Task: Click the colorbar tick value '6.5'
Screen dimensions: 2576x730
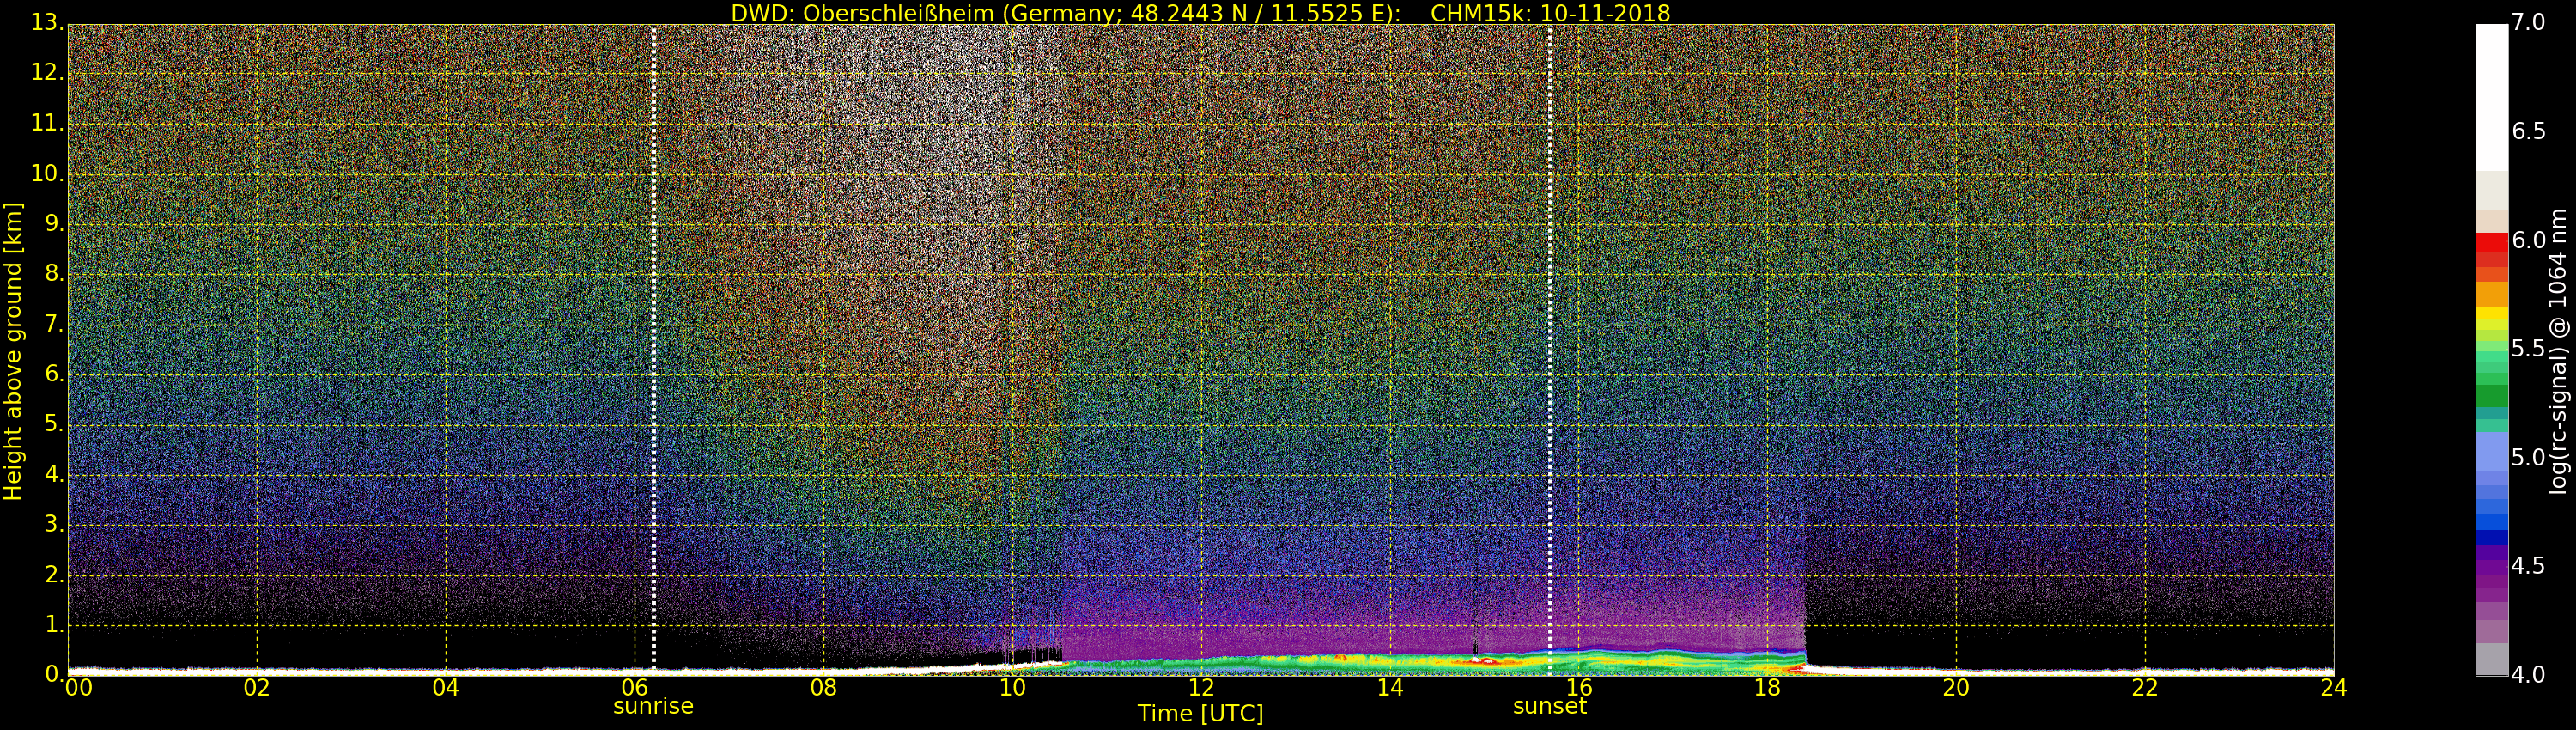Action: coord(2528,131)
